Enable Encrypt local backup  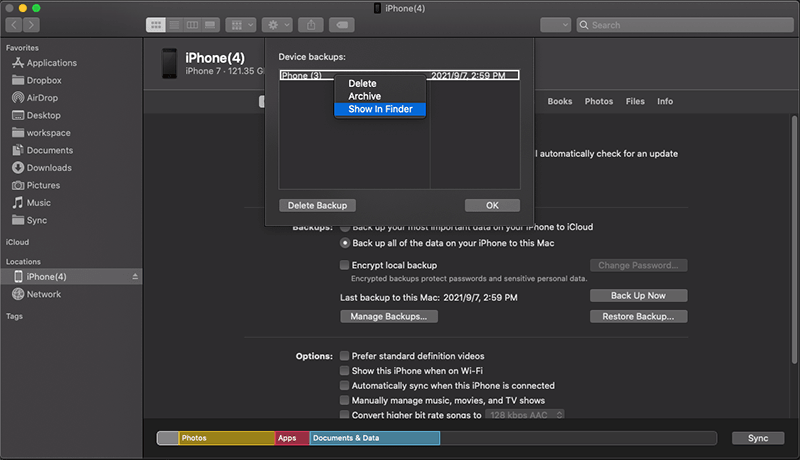tap(344, 265)
